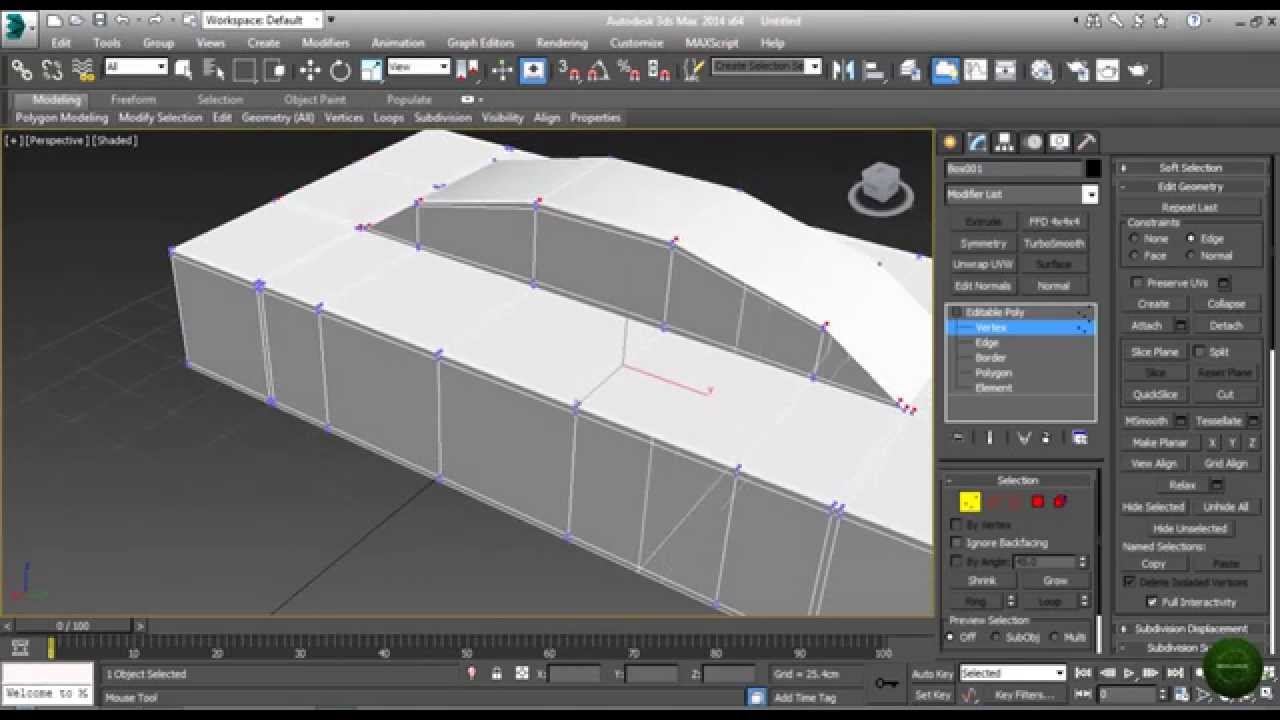Image resolution: width=1280 pixels, height=720 pixels.
Task: Click the Align tool icon
Action: point(873,70)
